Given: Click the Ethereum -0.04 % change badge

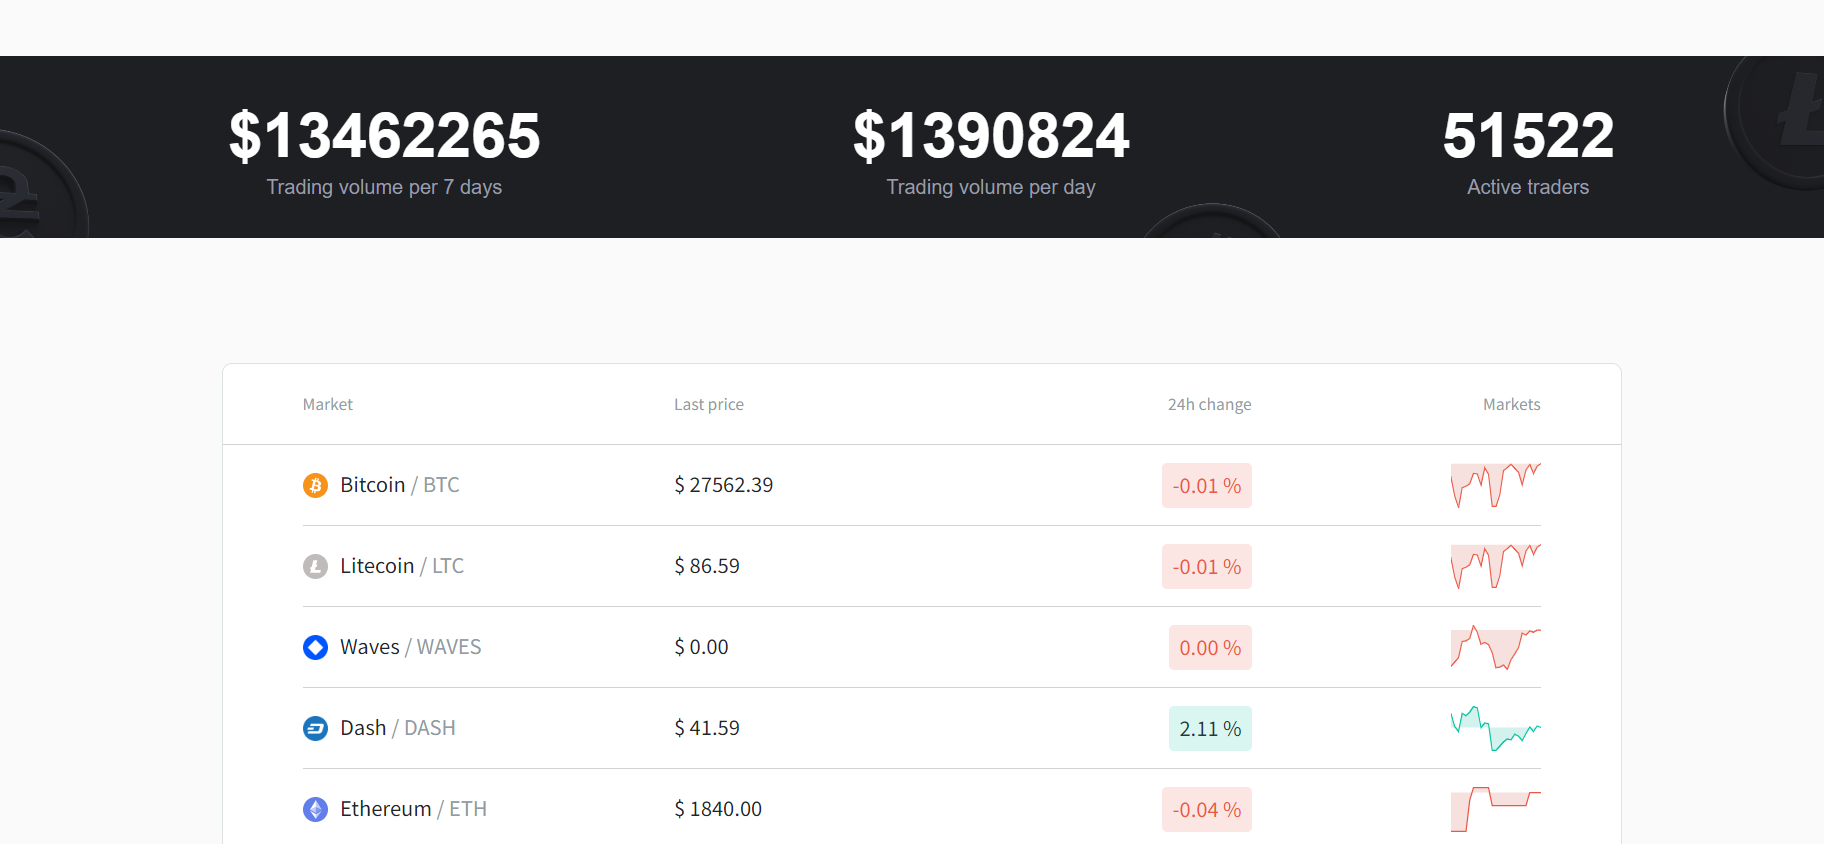Looking at the screenshot, I should (x=1206, y=810).
